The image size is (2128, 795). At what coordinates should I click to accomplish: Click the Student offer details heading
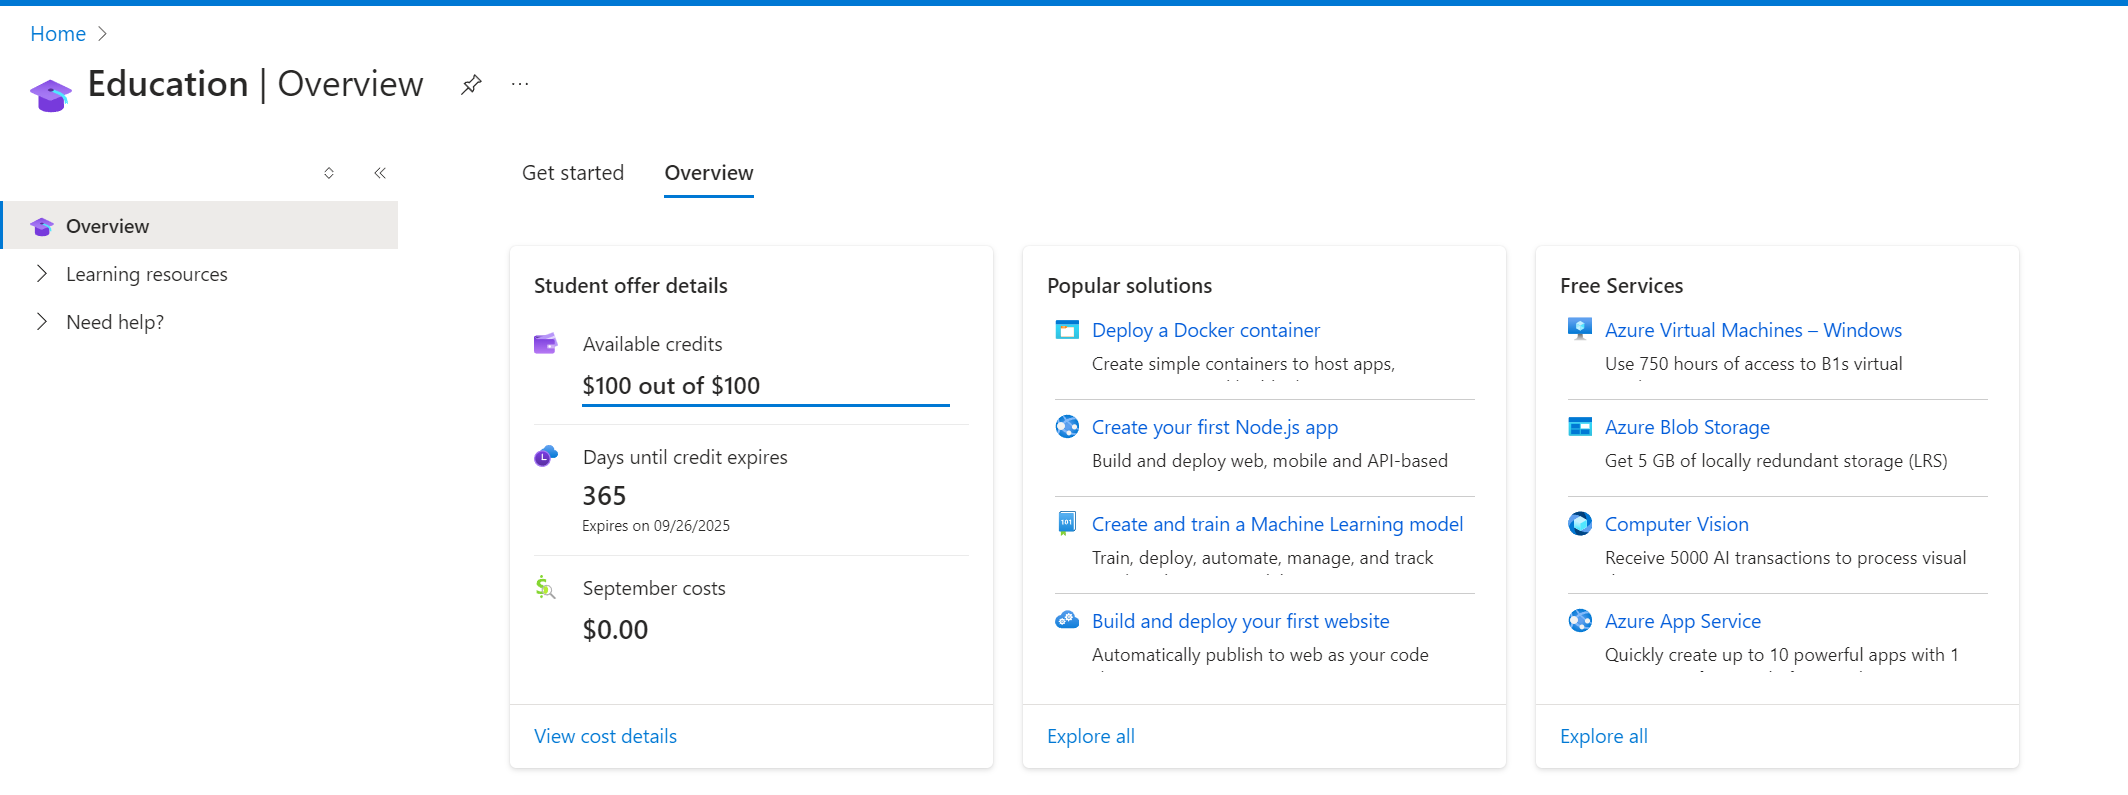click(x=631, y=286)
